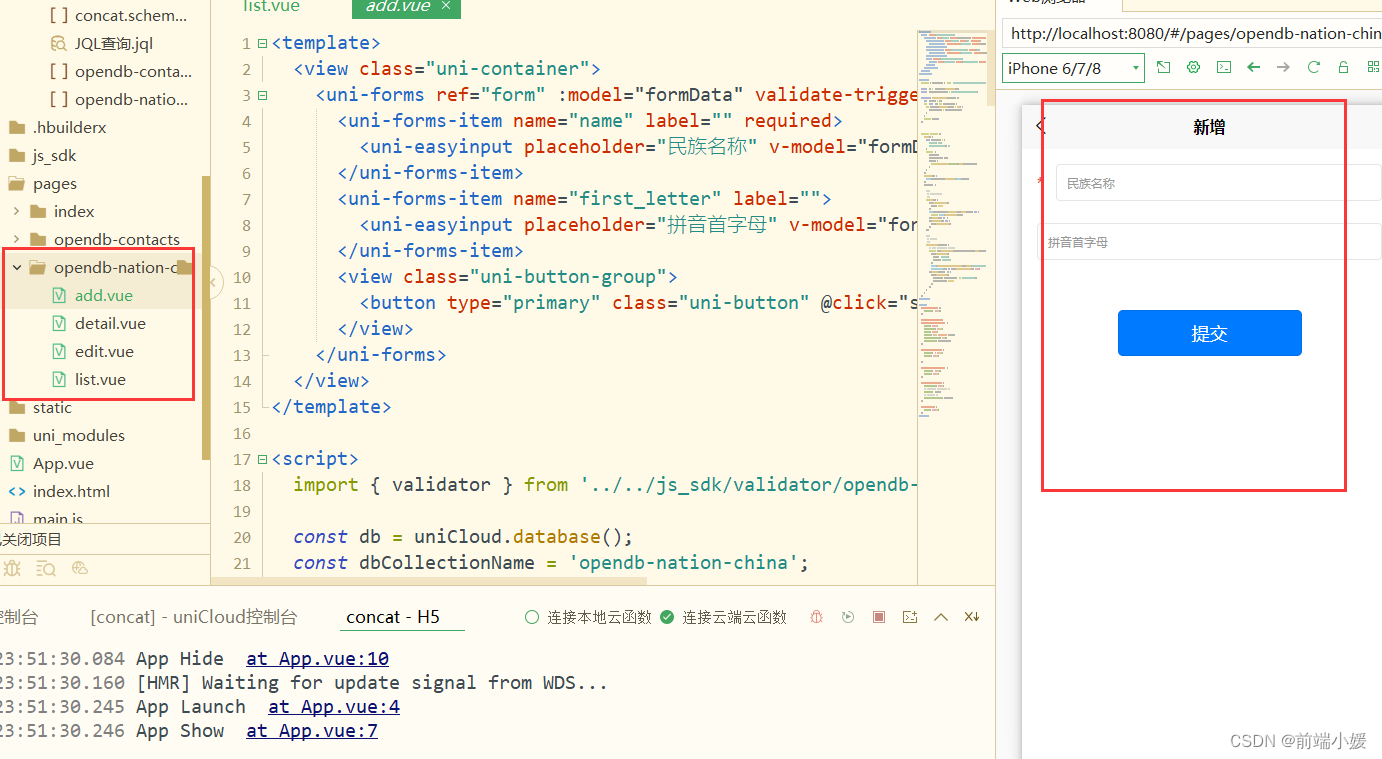Screen dimensions: 1382x759
Task: Click the rerun icon in console toolbar
Action: click(848, 617)
